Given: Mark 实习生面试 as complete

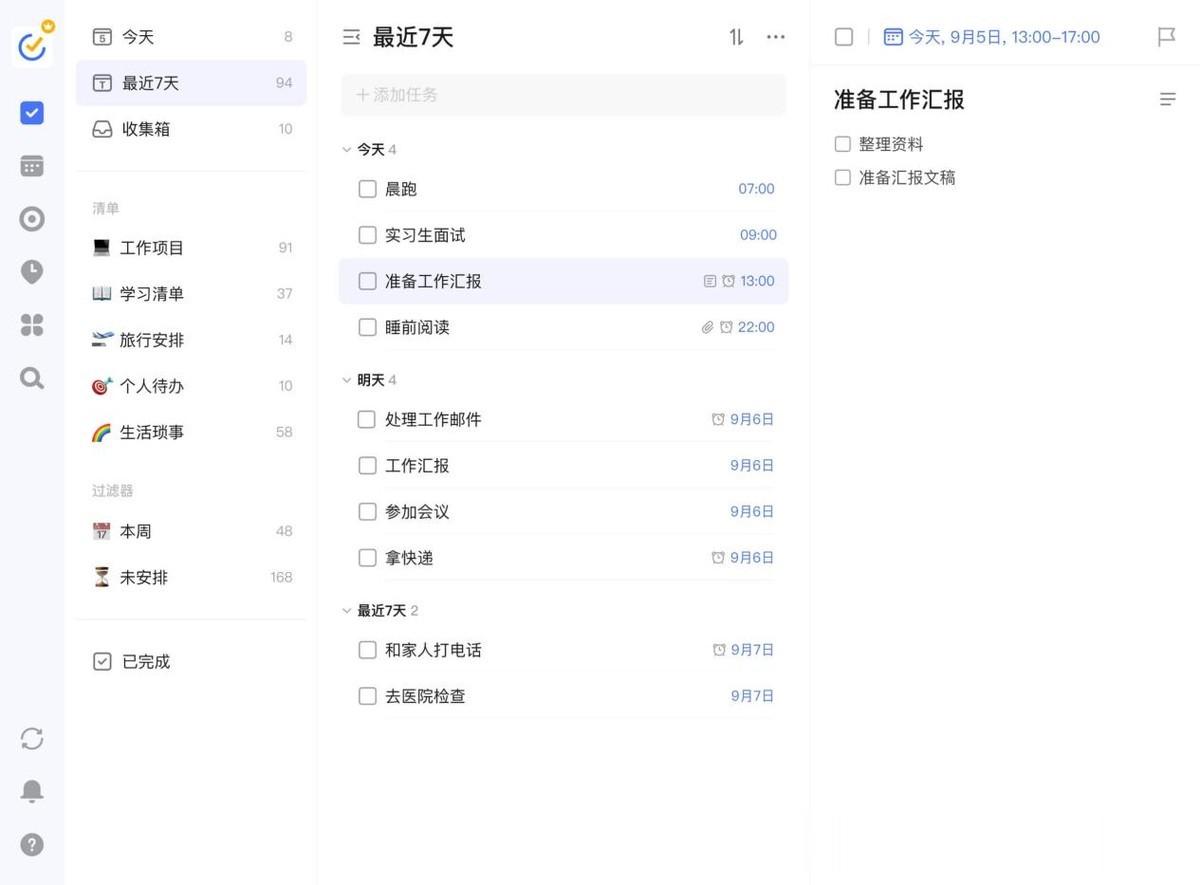Looking at the screenshot, I should [367, 235].
